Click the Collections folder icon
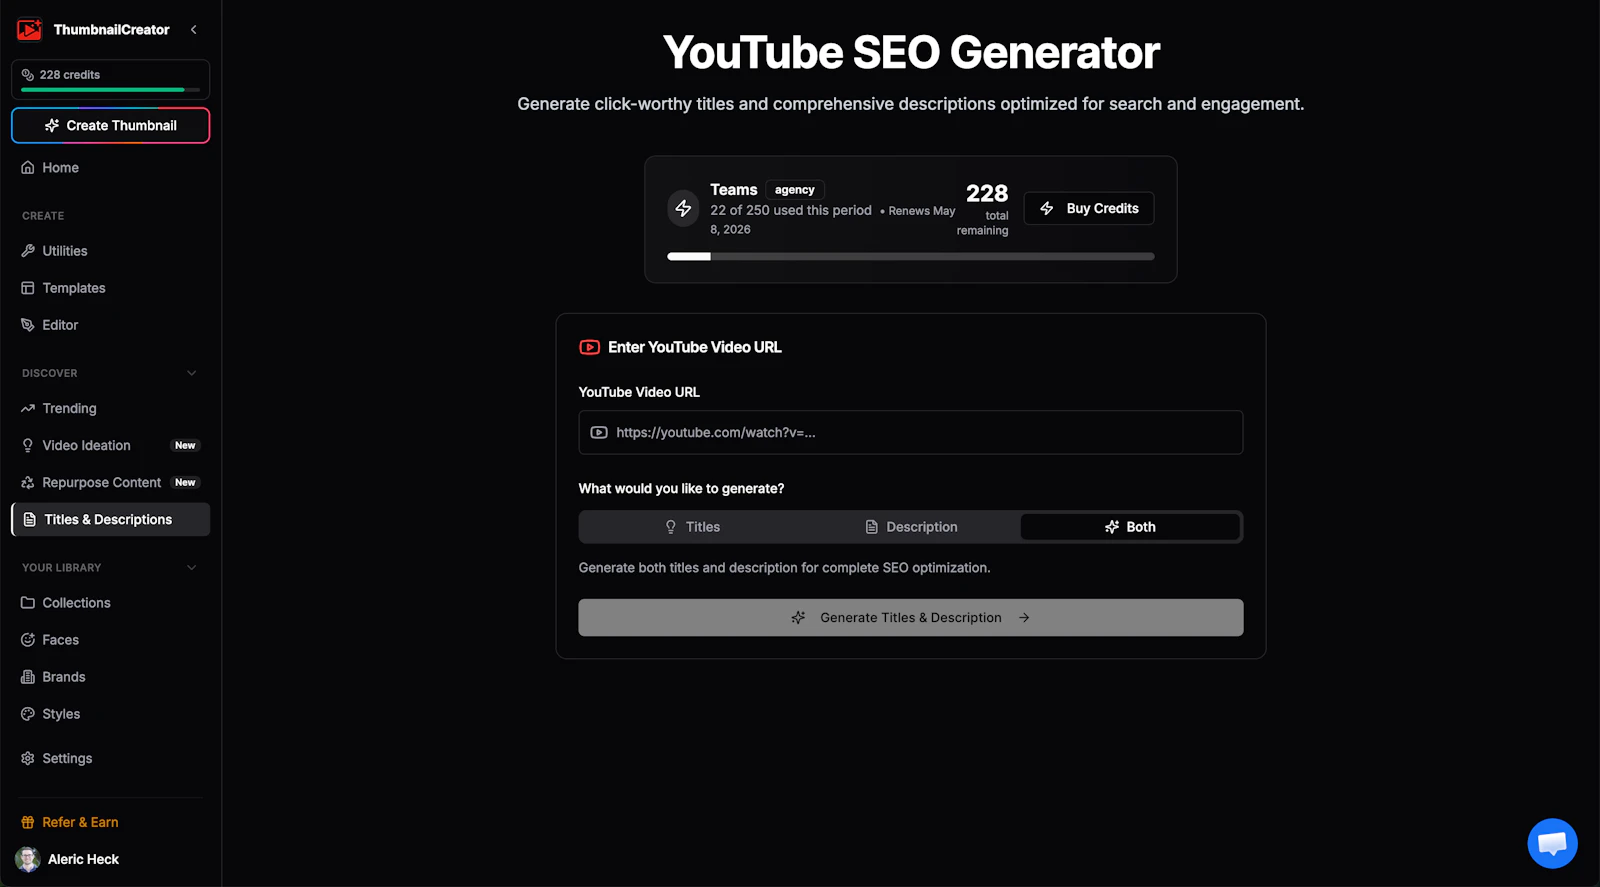This screenshot has height=887, width=1600. pyautogui.click(x=28, y=603)
